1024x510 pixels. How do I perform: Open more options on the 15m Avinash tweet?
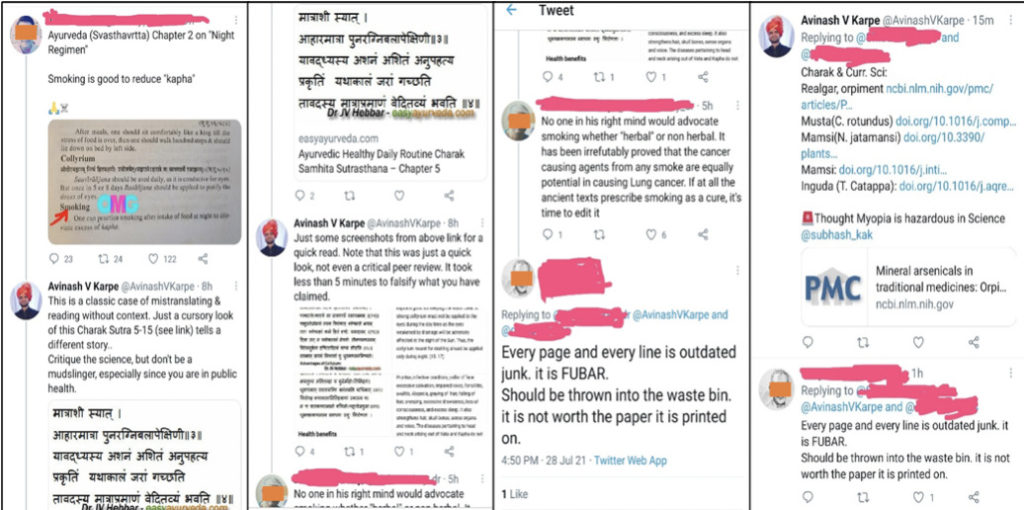(1012, 21)
